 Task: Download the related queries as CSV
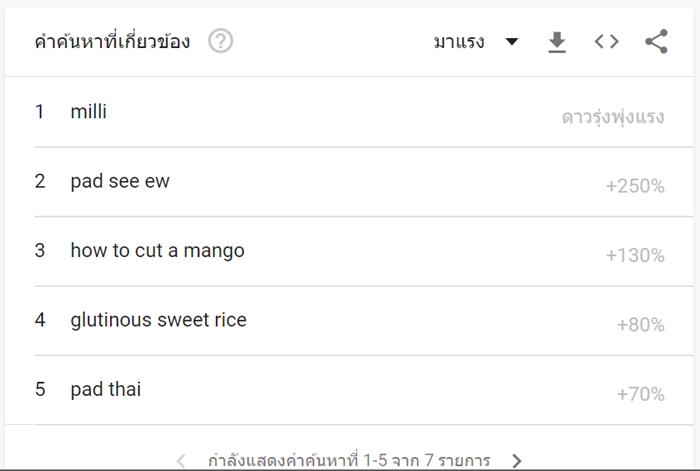click(557, 42)
